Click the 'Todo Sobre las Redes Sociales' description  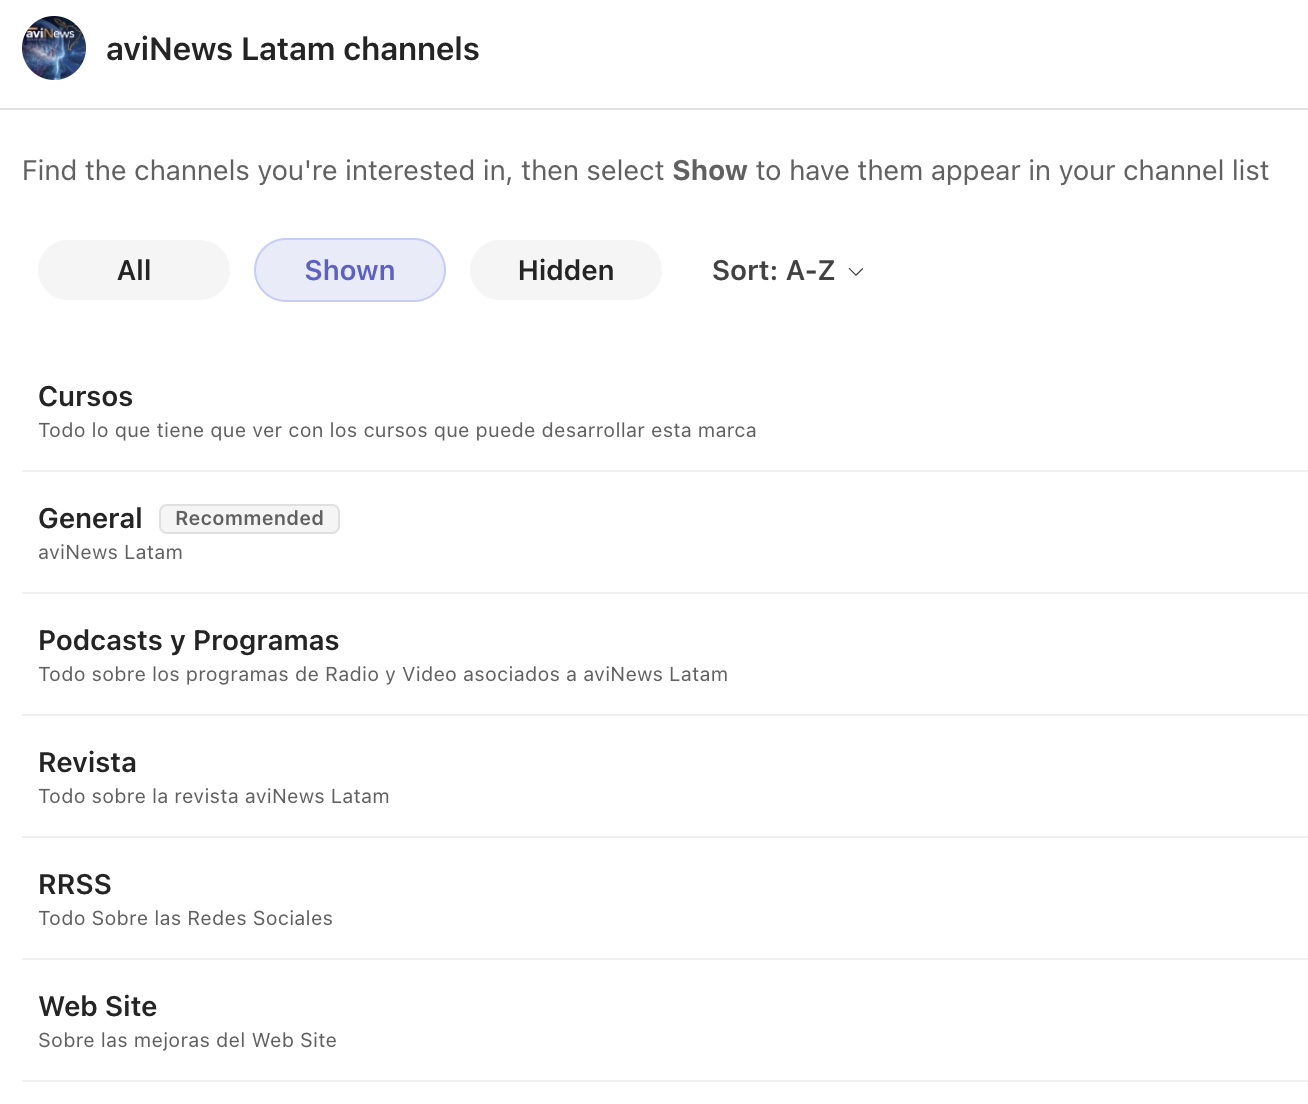(186, 919)
